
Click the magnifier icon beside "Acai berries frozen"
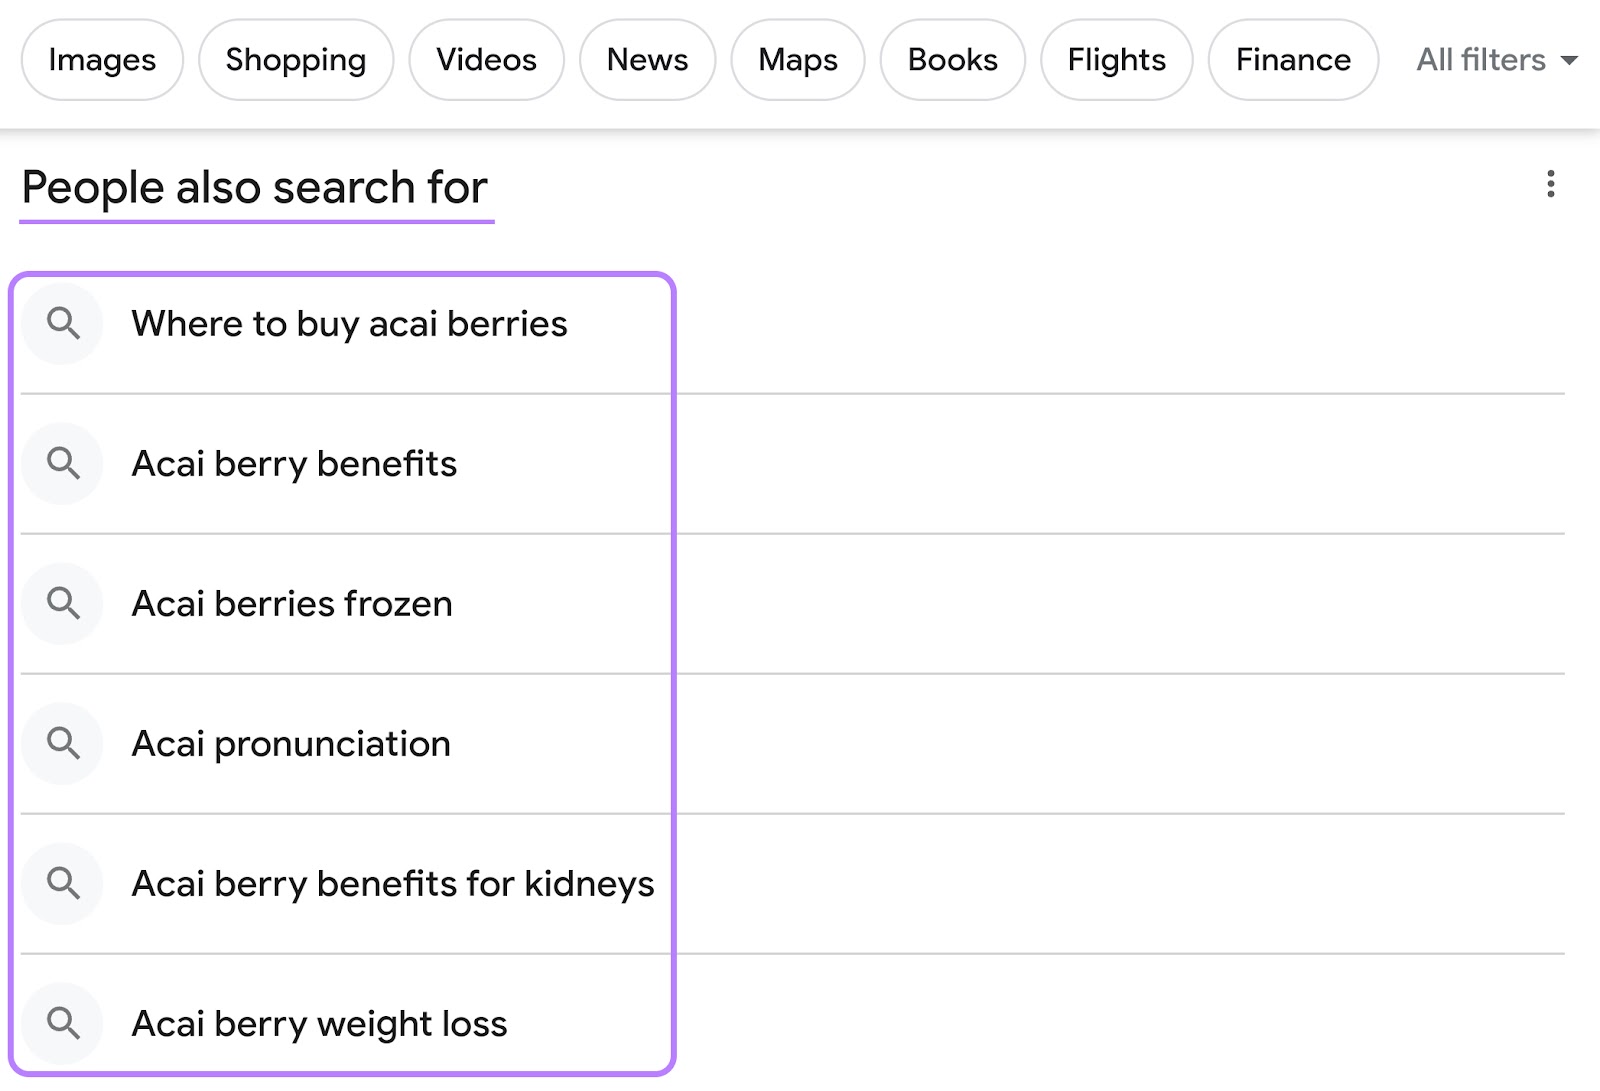62,603
